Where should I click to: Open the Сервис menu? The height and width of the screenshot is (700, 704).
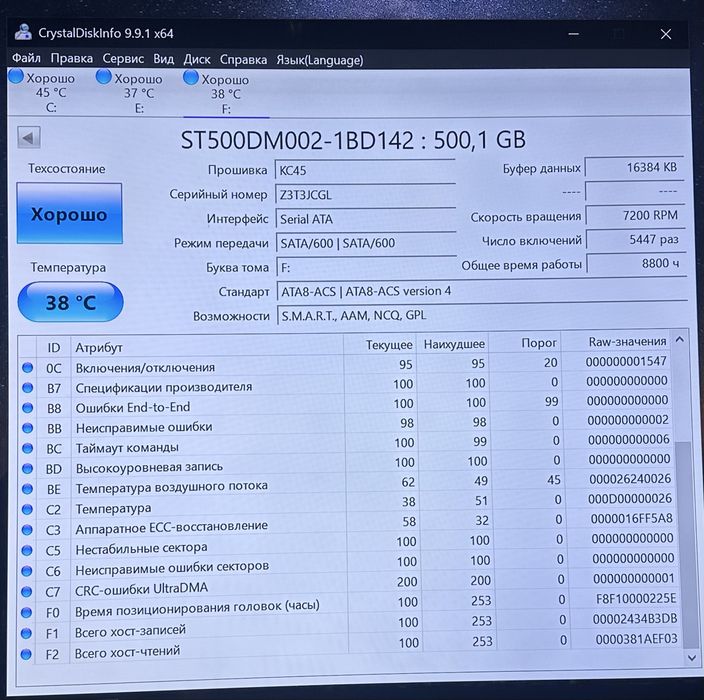(x=123, y=59)
